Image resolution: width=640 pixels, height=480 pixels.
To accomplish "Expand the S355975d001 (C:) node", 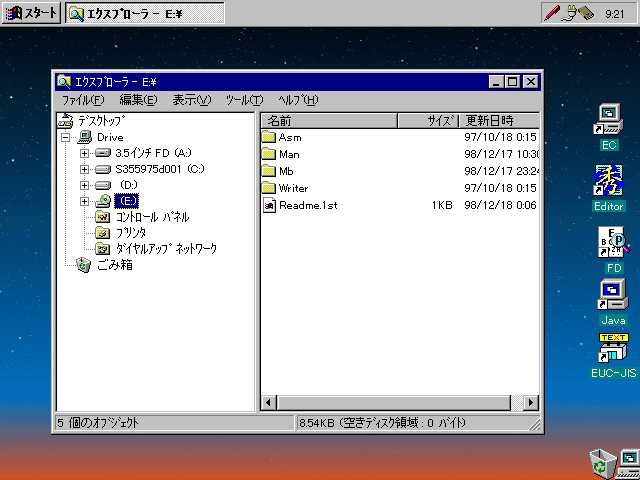I will [84, 169].
